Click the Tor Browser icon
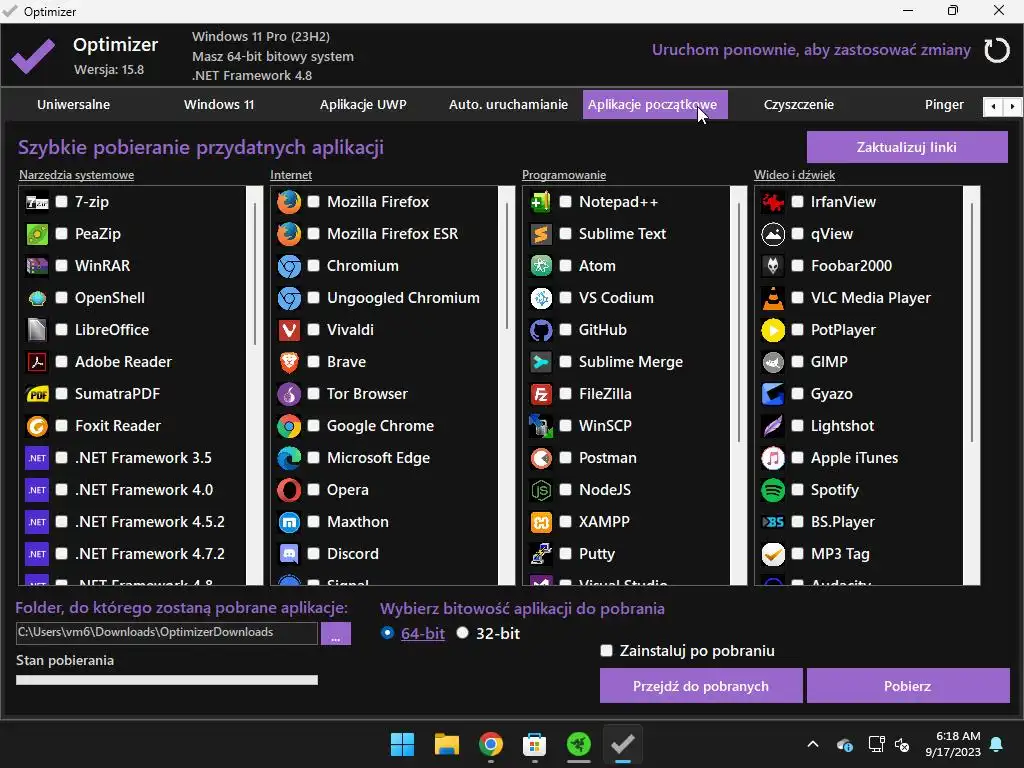The width and height of the screenshot is (1024, 768). 289,394
